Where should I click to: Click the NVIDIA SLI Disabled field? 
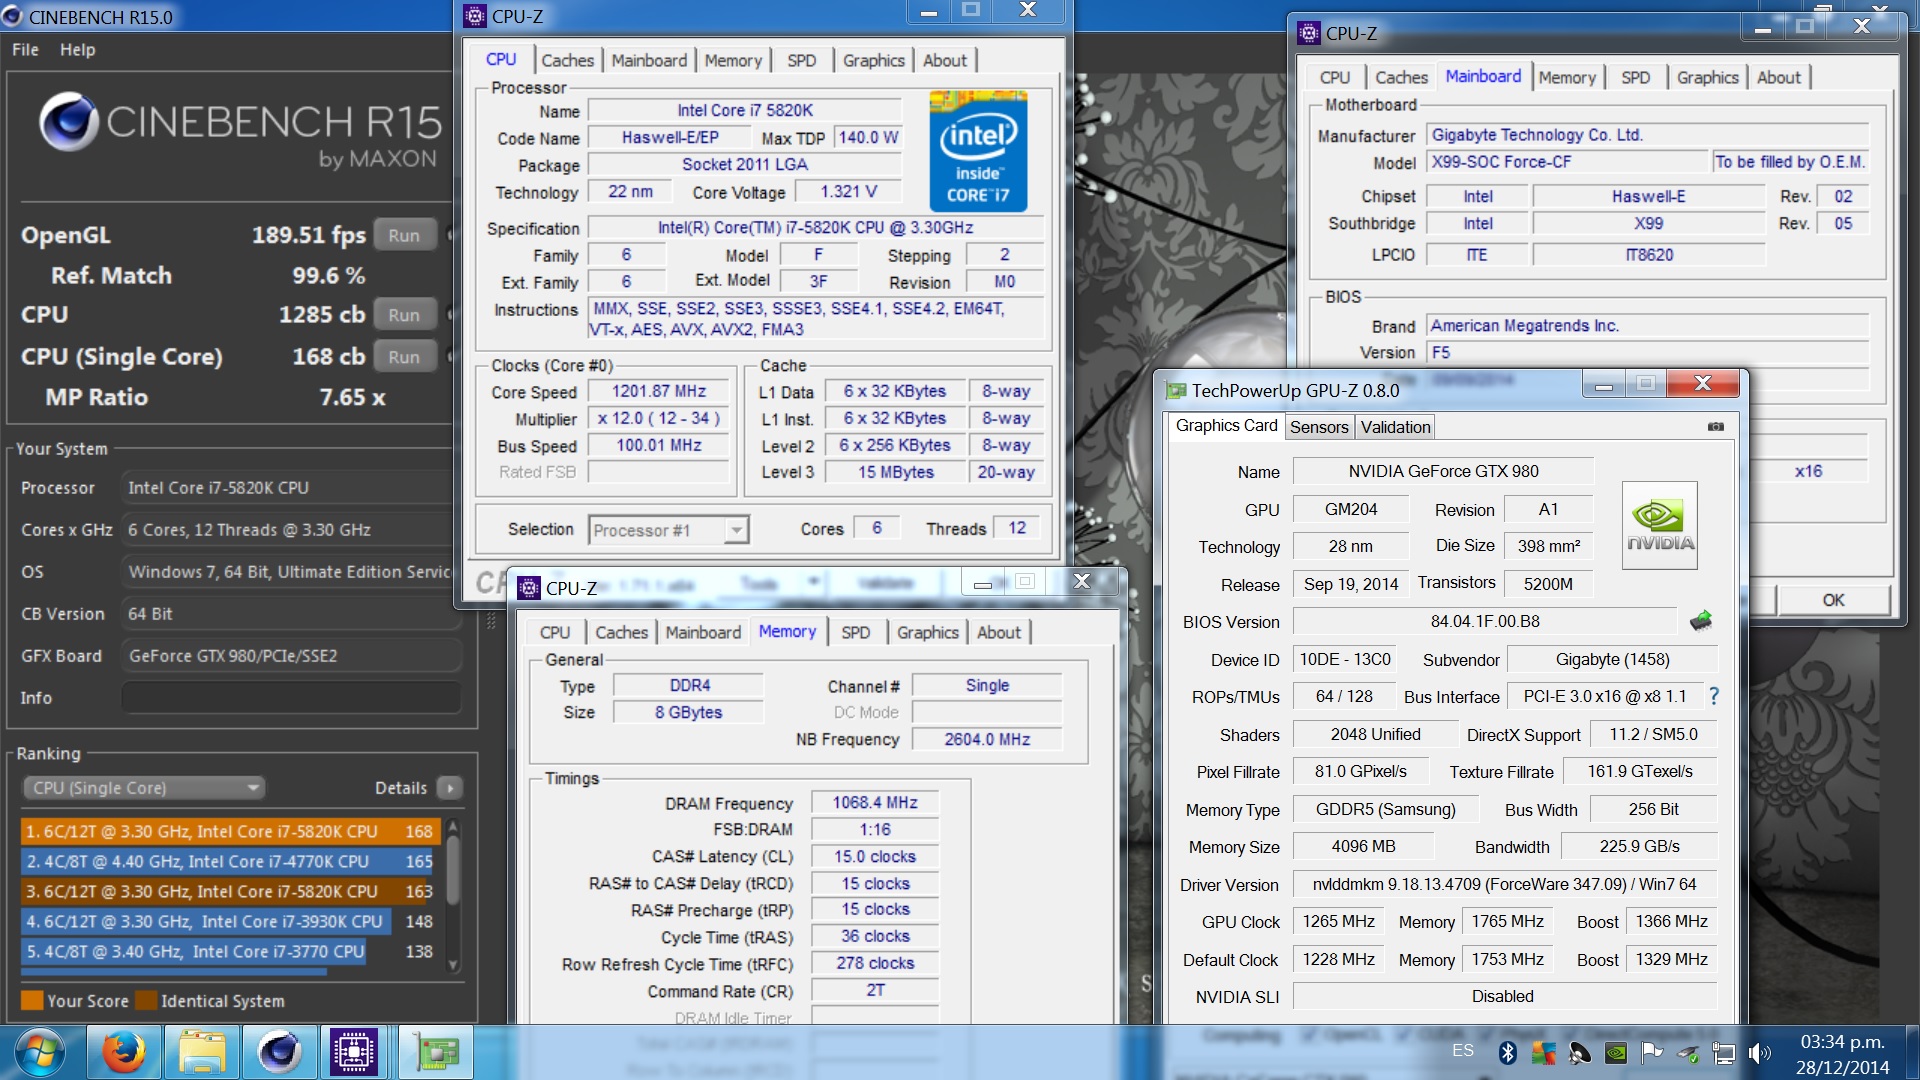(1504, 996)
